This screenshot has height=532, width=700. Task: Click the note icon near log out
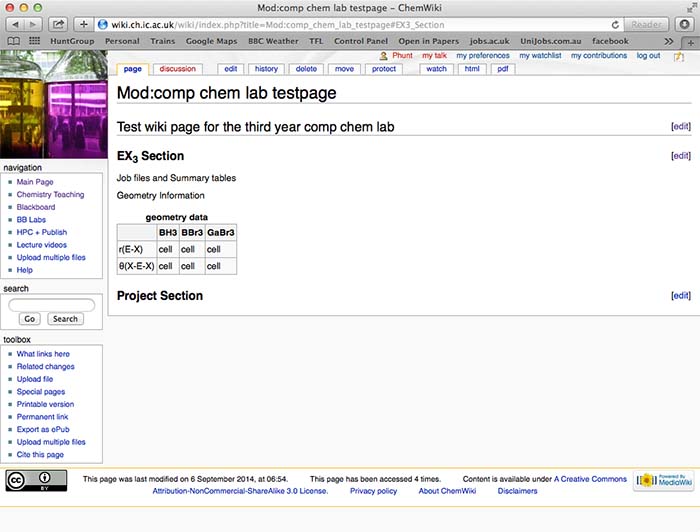tap(679, 56)
